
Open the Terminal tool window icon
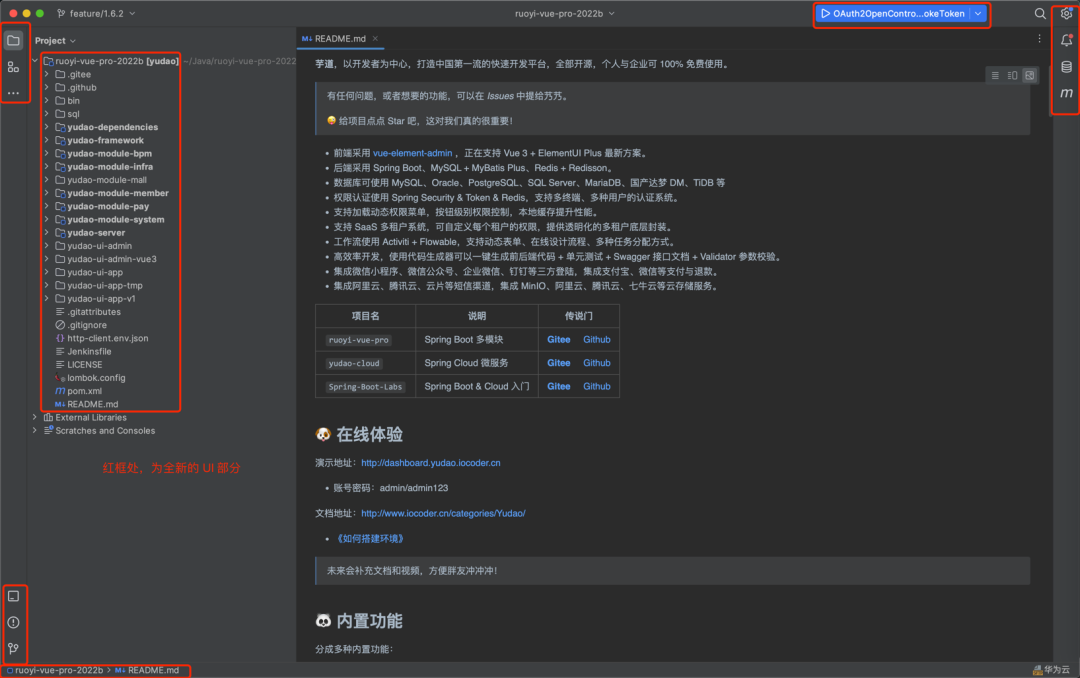13,596
